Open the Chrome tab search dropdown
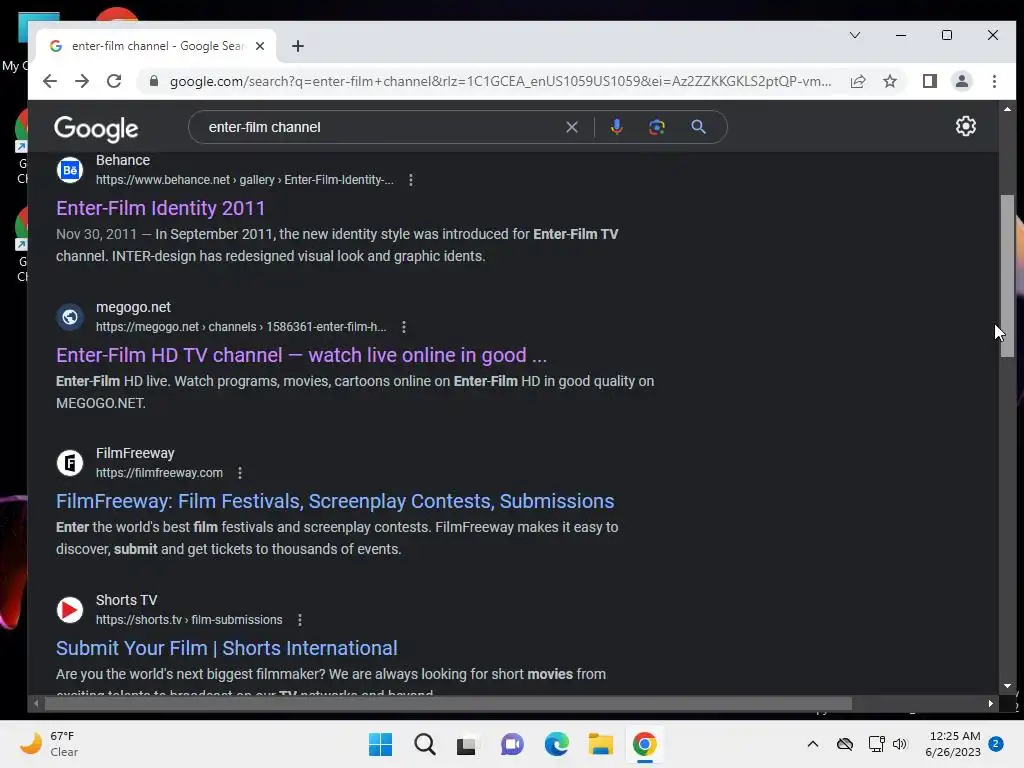The width and height of the screenshot is (1024, 768). tap(854, 35)
